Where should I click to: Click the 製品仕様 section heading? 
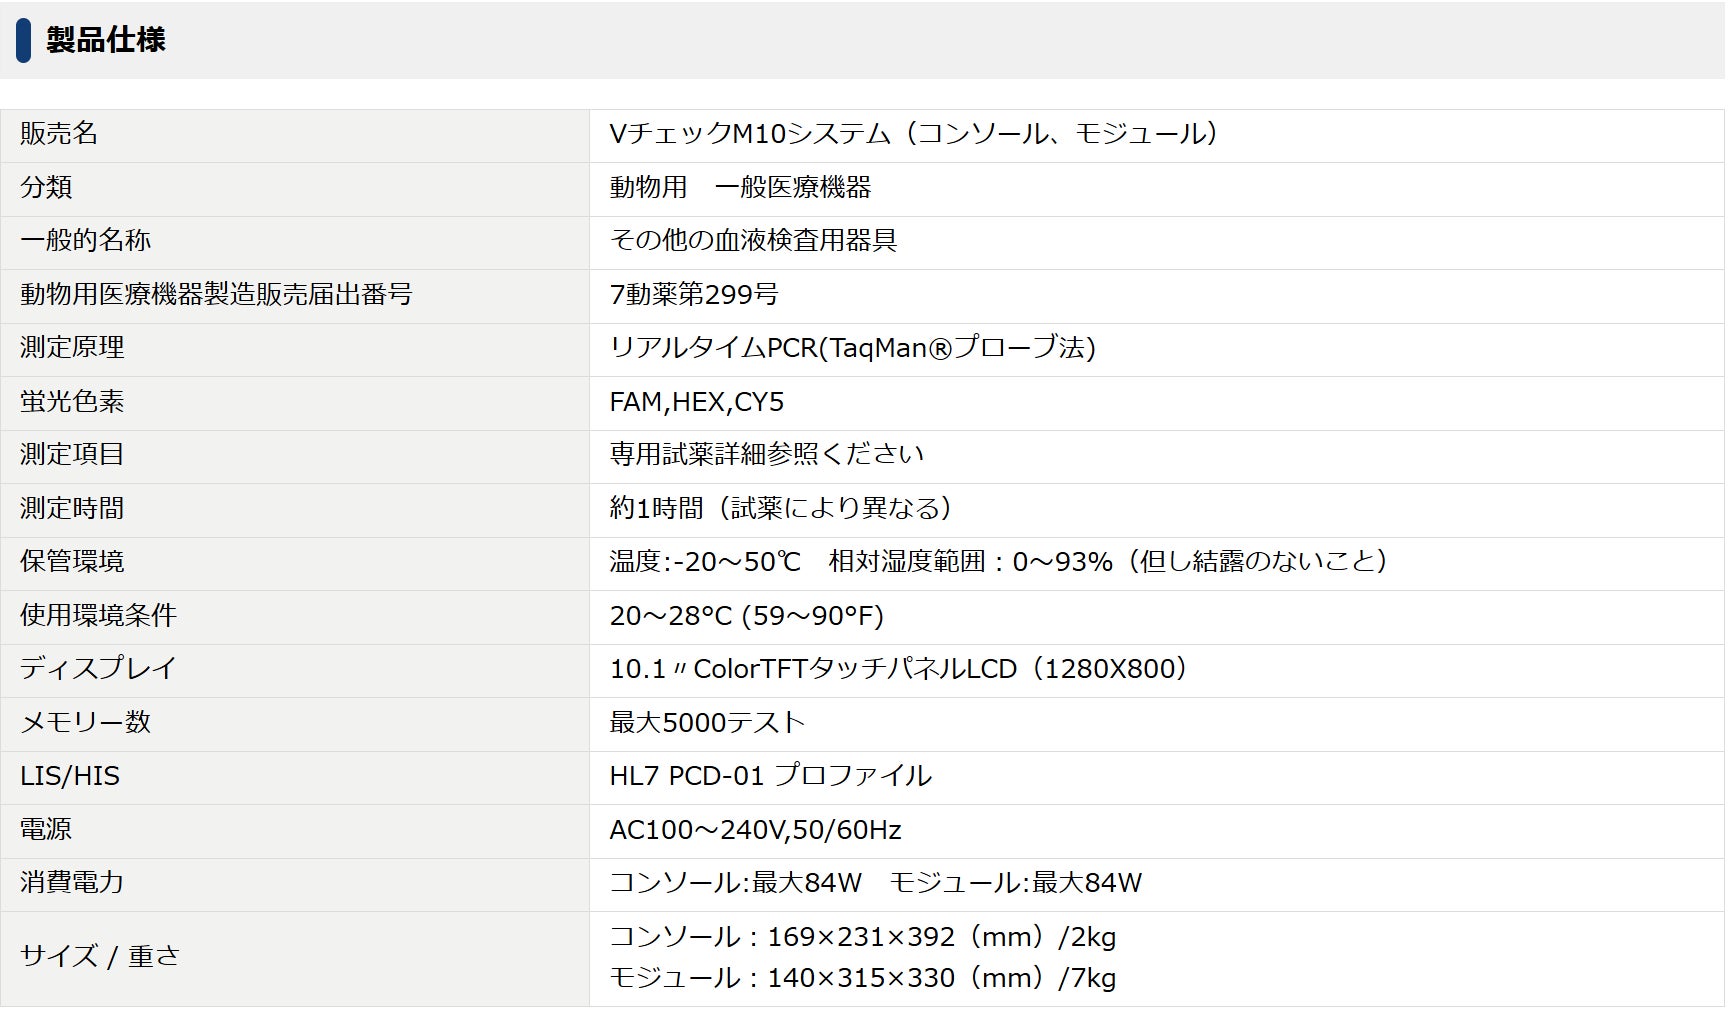coord(105,40)
